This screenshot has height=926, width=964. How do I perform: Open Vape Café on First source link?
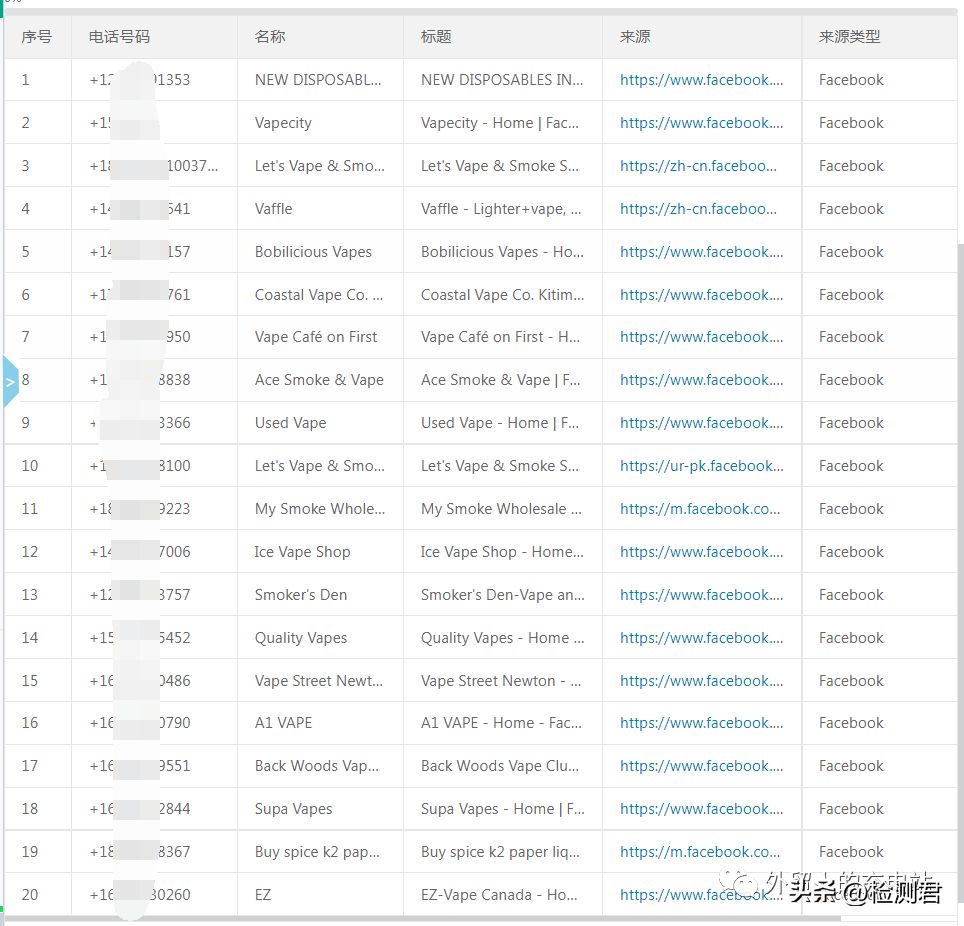coord(701,337)
